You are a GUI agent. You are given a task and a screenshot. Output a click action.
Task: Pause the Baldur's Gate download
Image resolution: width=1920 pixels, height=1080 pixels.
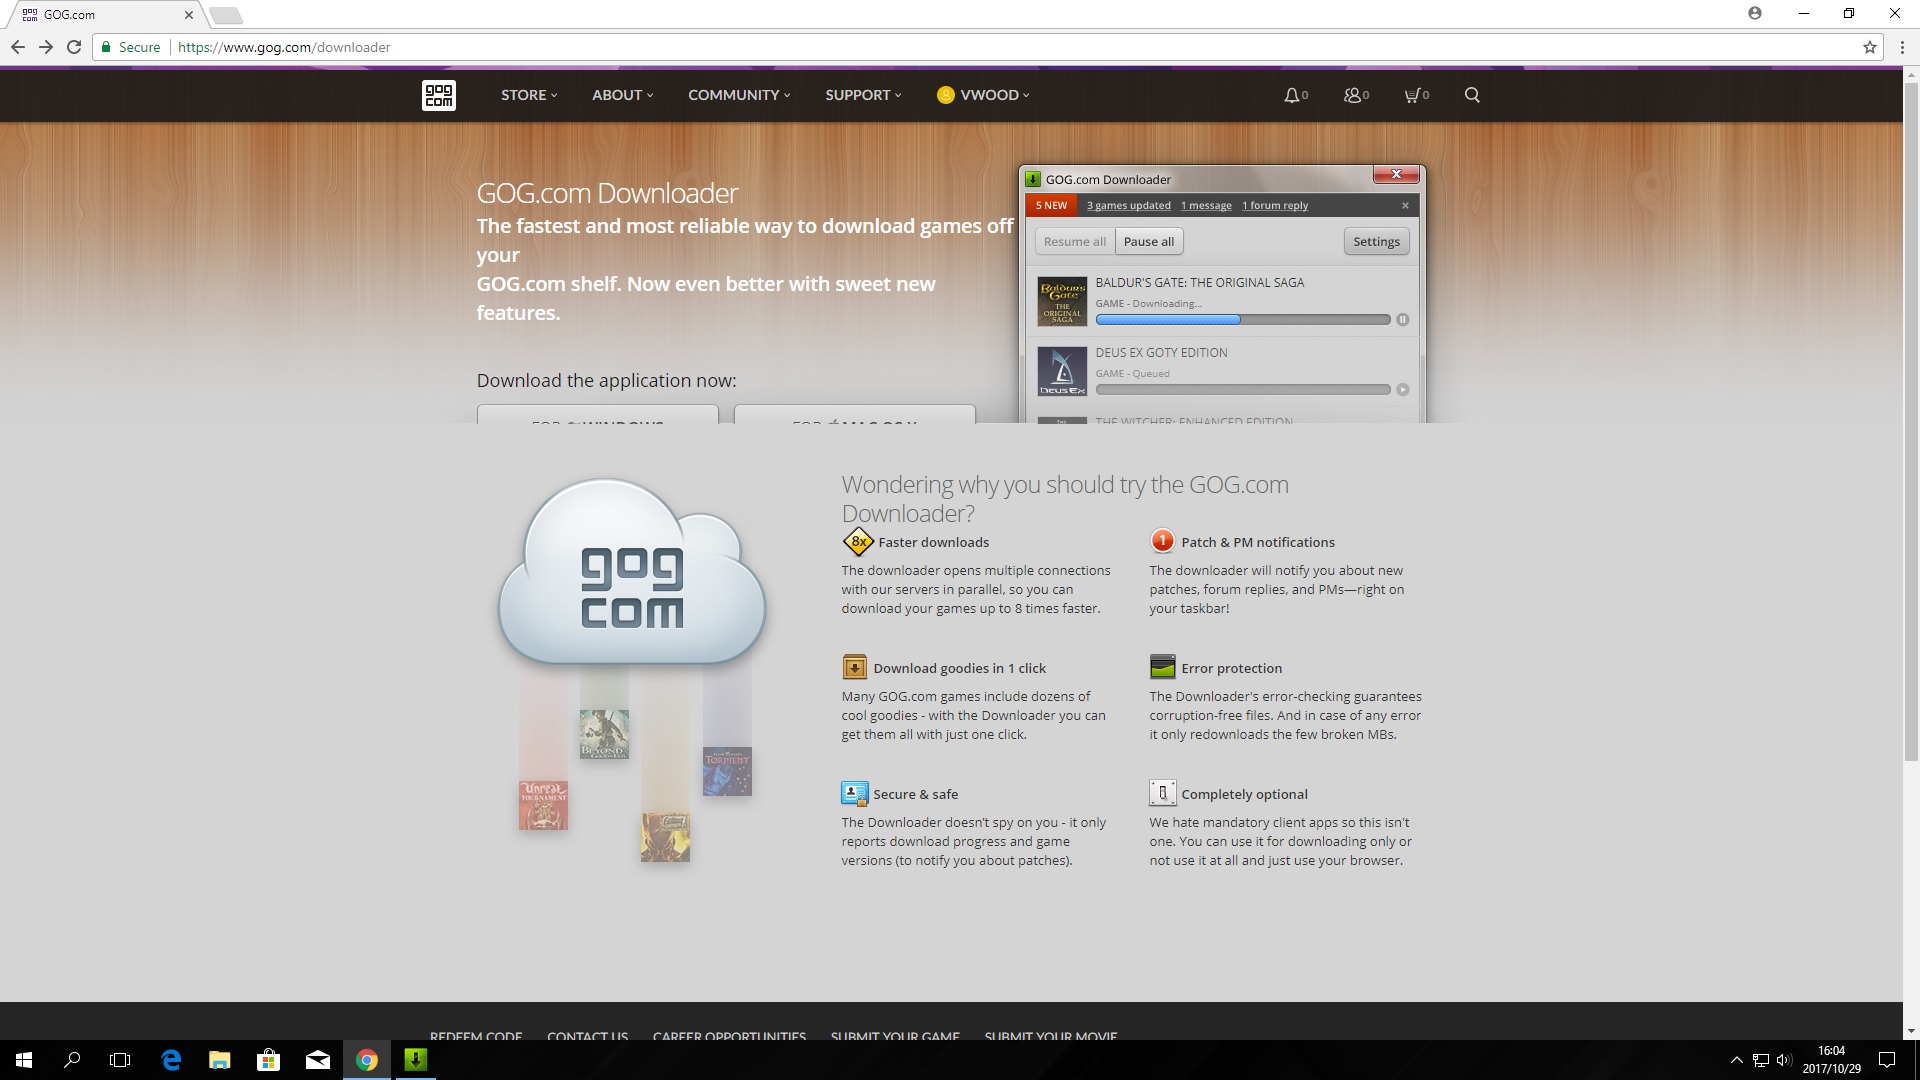click(x=1402, y=320)
